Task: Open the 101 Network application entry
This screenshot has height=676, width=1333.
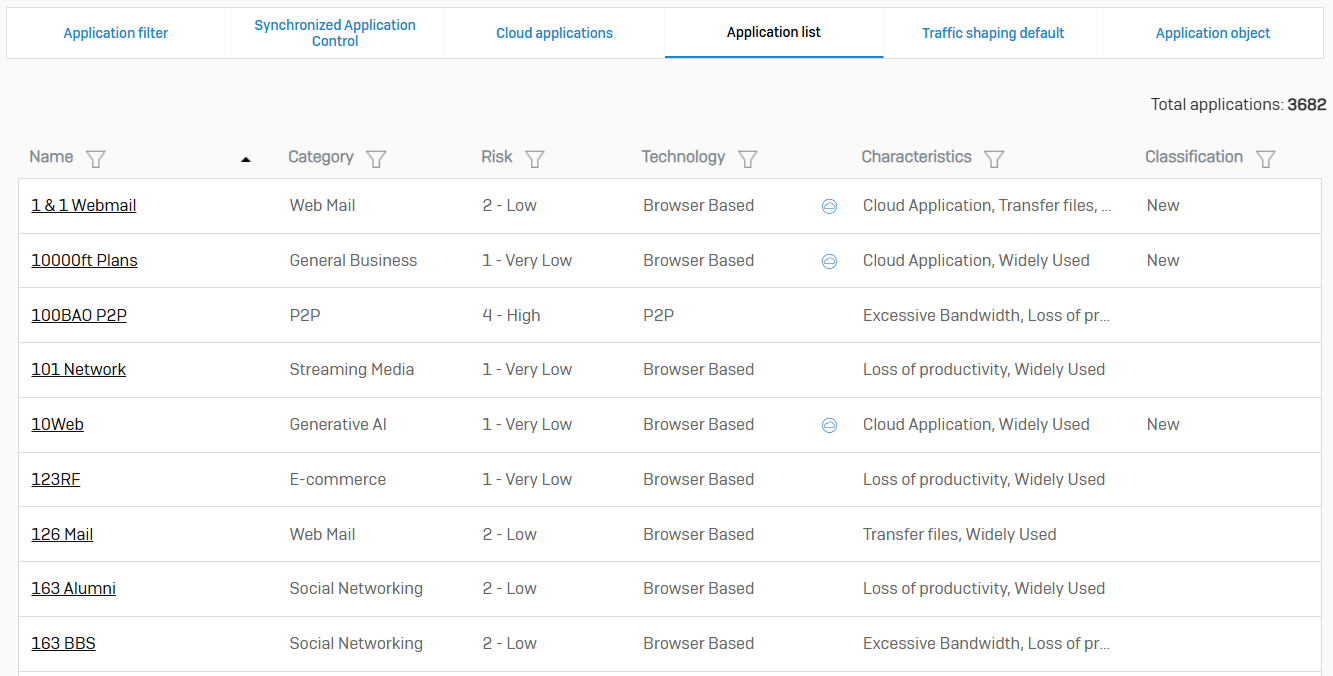Action: 79,369
